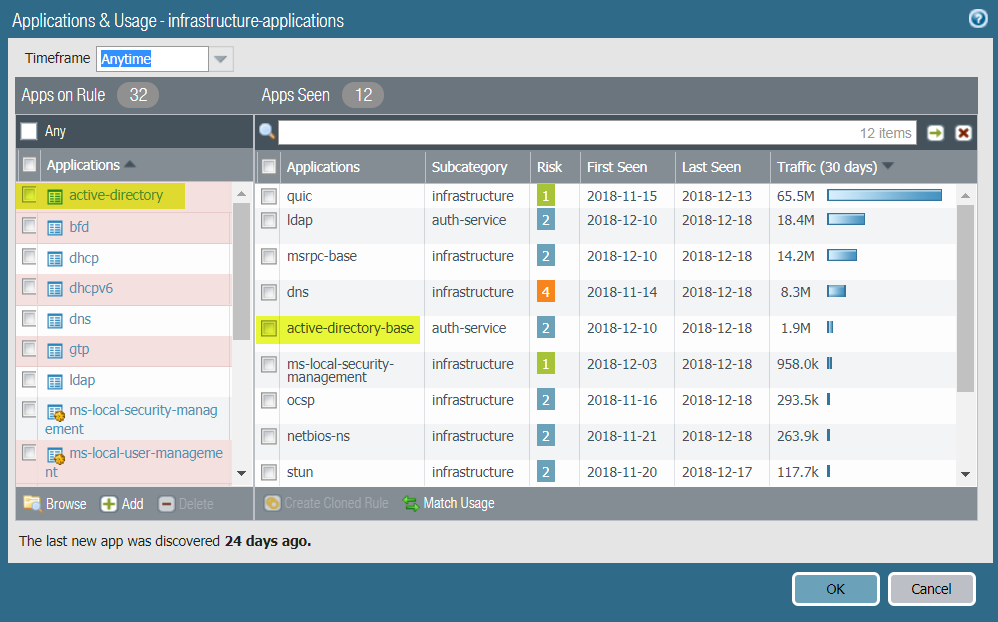
Task: Click the magnifier icon in search bar
Action: (267, 133)
